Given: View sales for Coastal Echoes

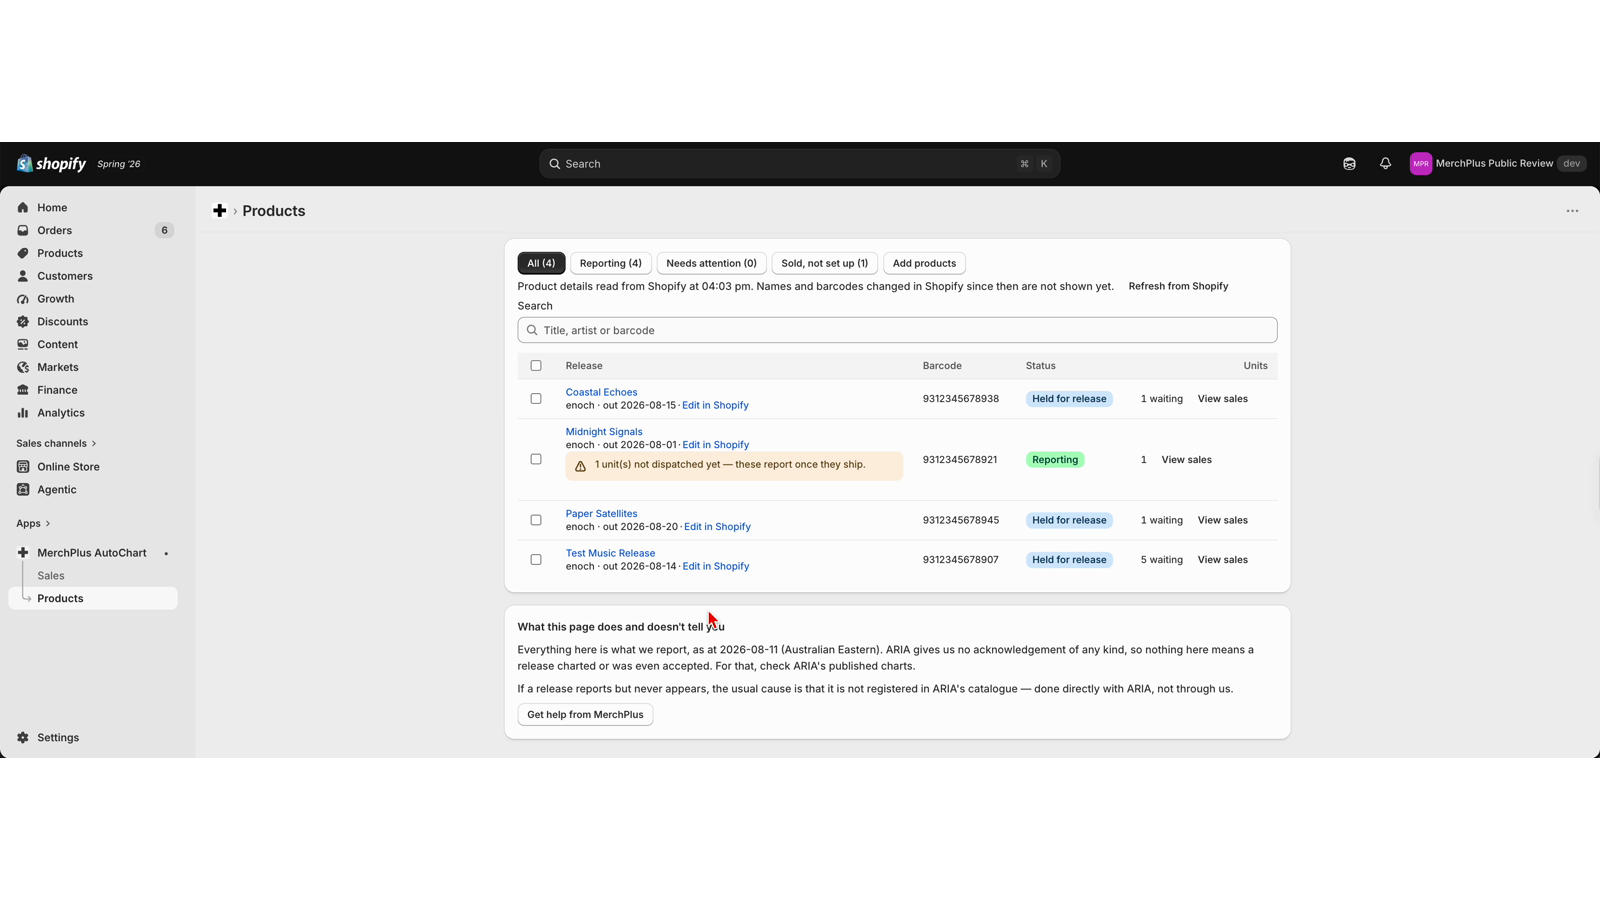Looking at the screenshot, I should click(x=1223, y=399).
